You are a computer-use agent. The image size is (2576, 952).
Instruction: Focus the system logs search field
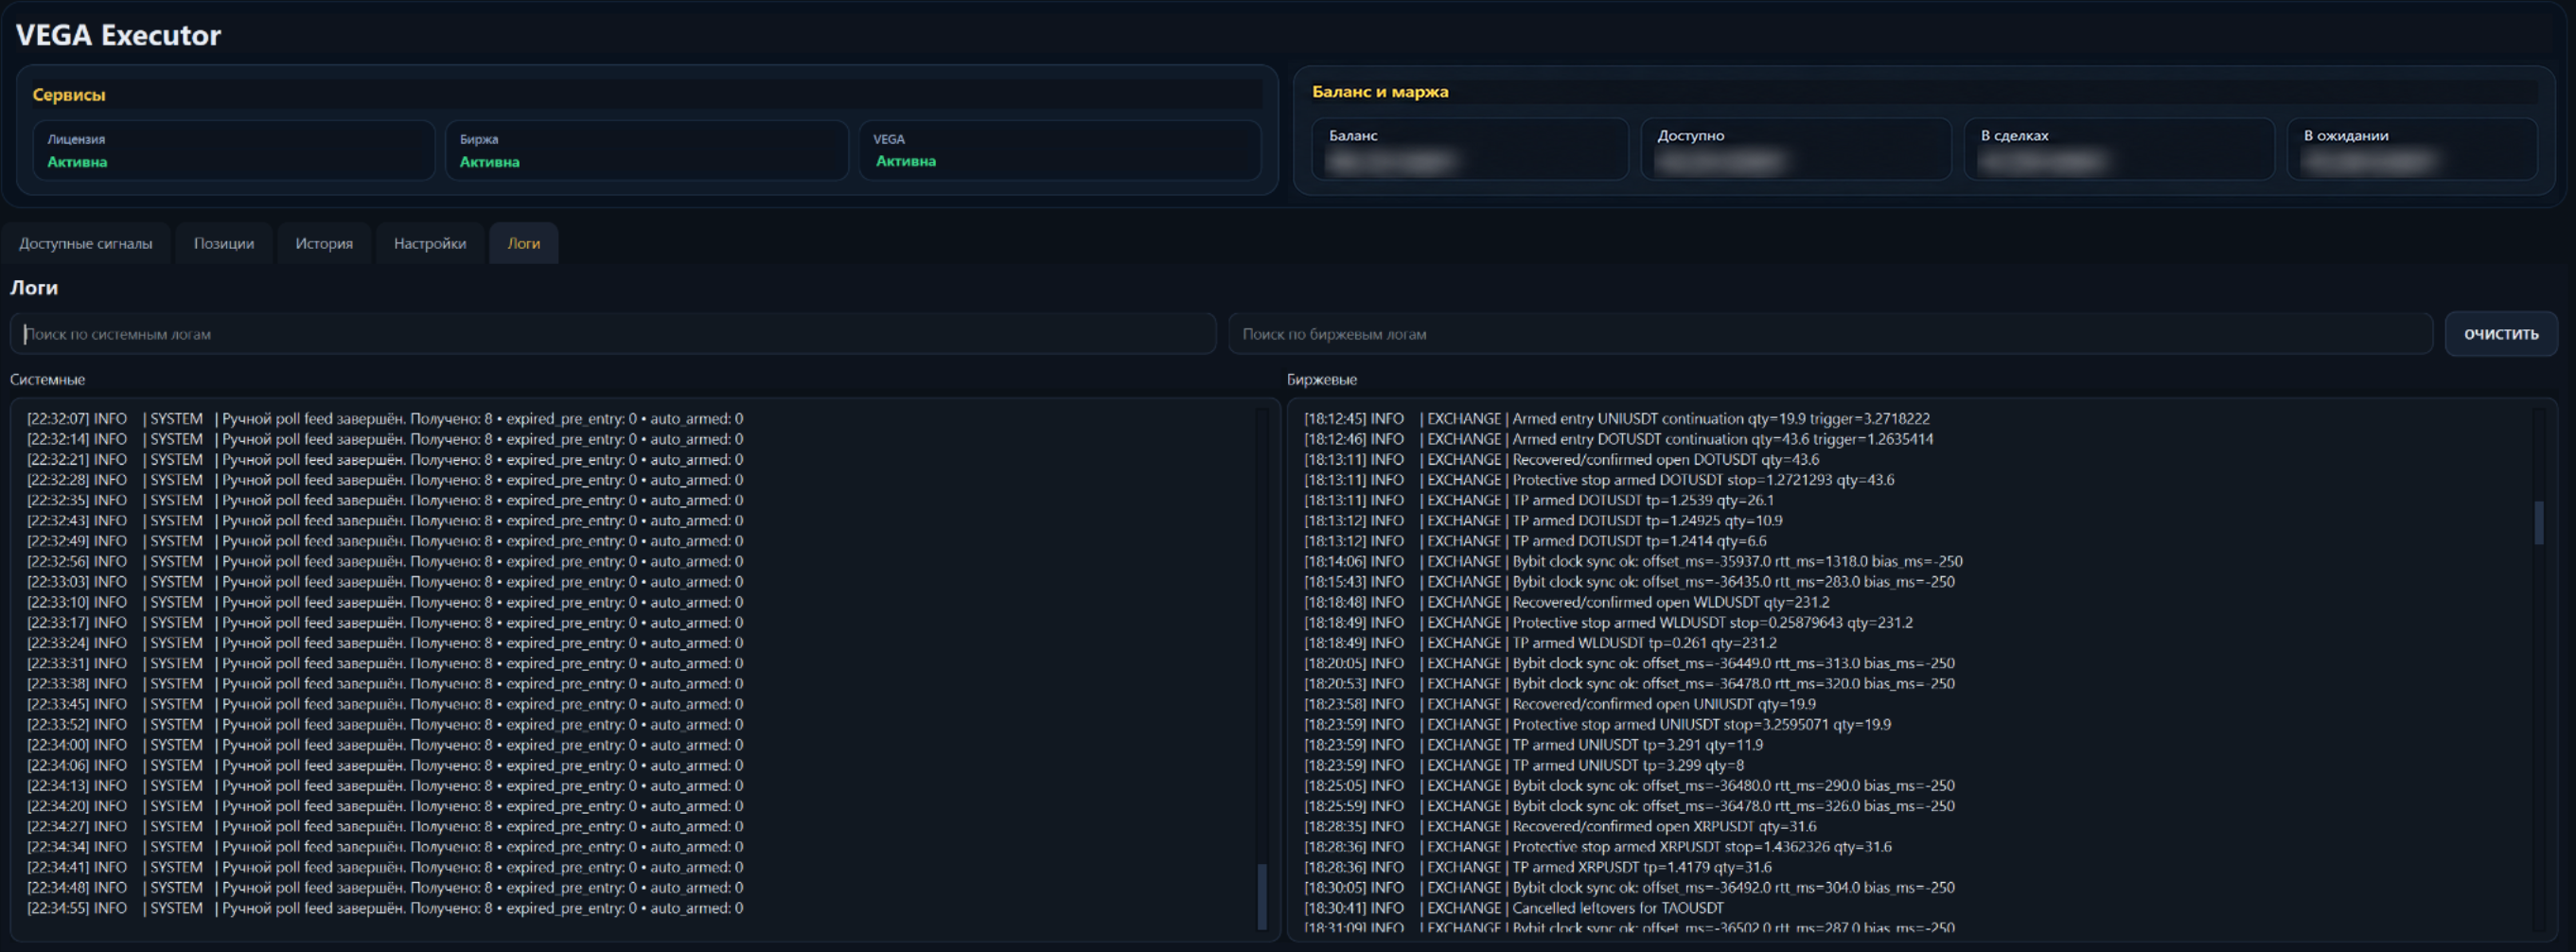tap(613, 334)
